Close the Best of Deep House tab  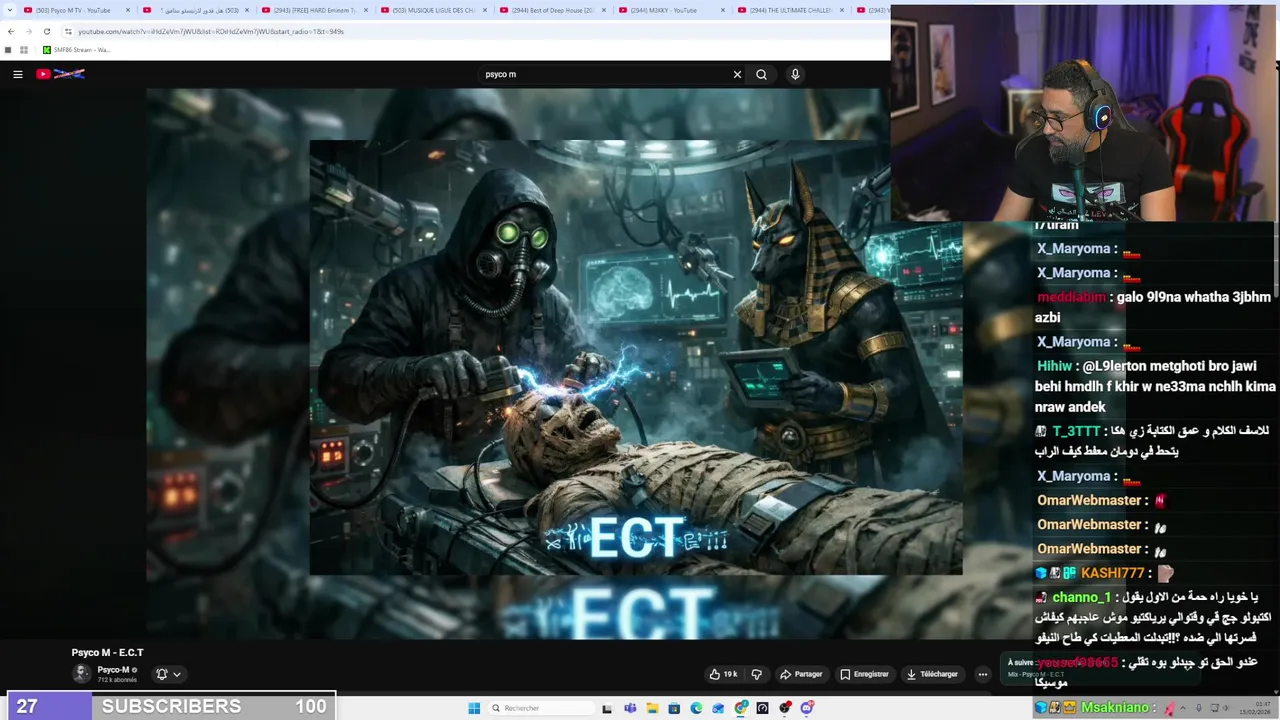click(x=604, y=10)
